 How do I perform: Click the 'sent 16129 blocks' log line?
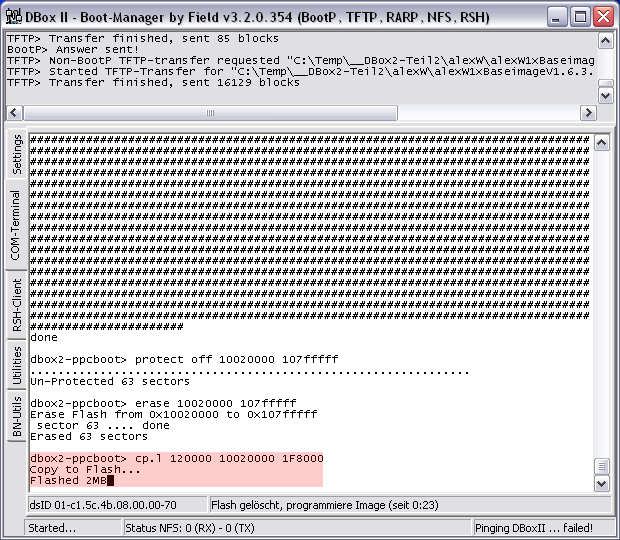[x=153, y=83]
